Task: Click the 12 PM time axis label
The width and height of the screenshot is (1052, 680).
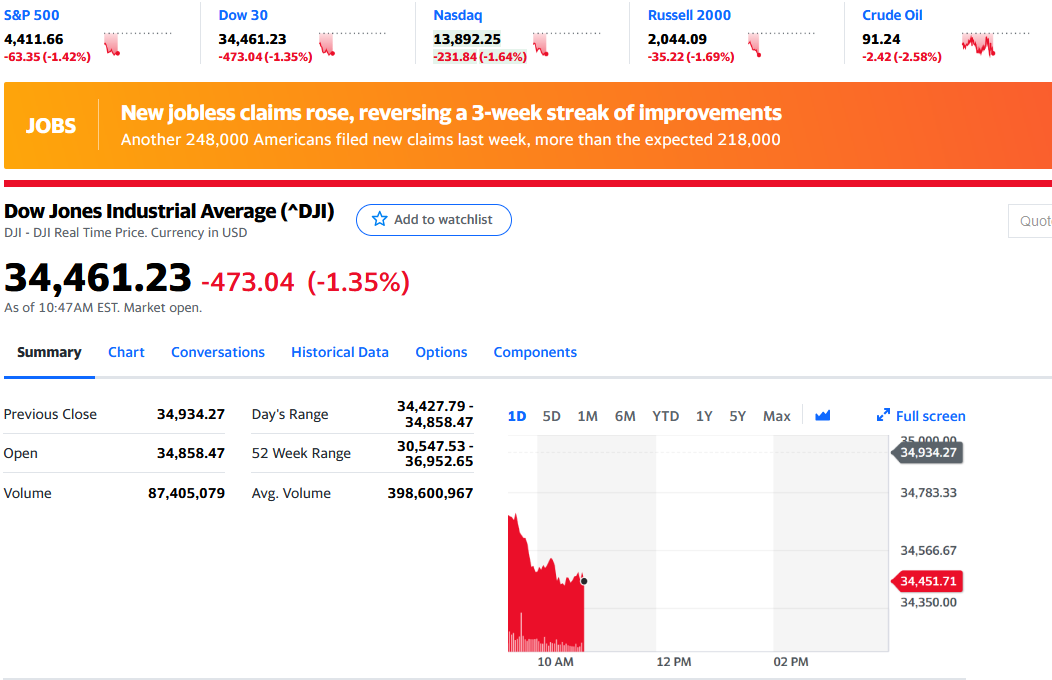Action: 674,662
